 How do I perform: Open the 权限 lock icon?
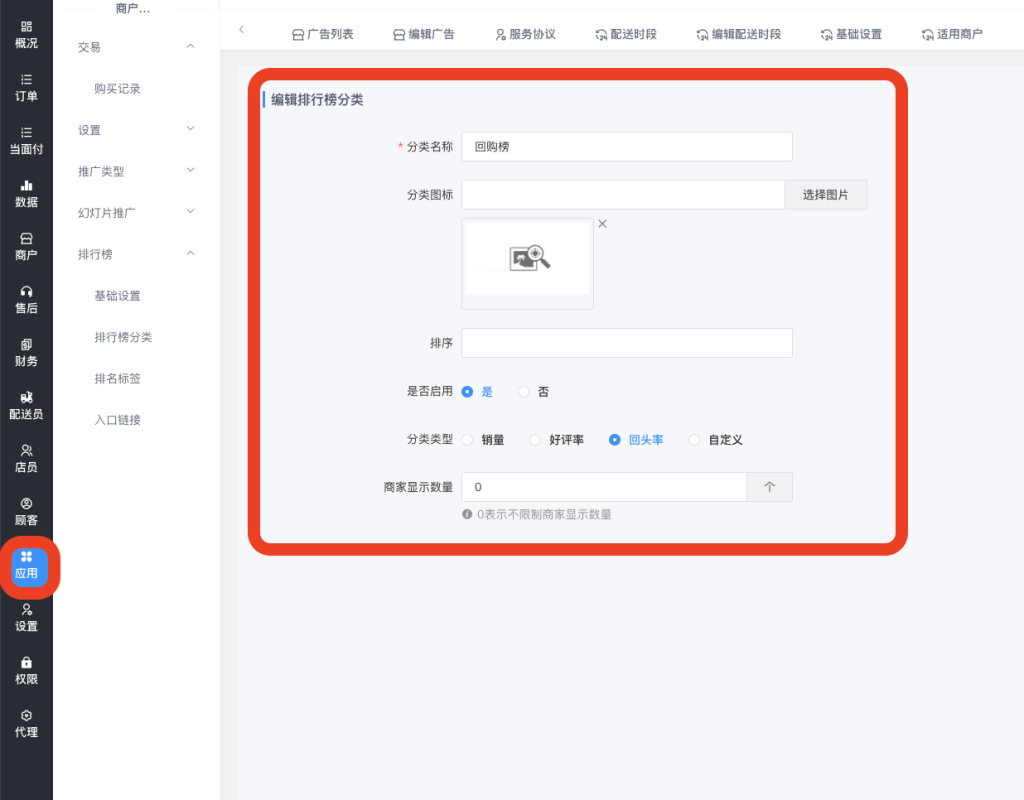point(26,670)
